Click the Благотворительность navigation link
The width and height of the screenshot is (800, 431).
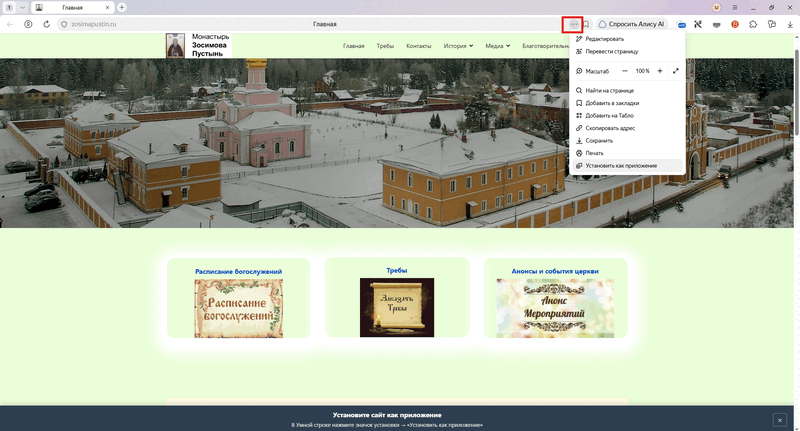click(545, 46)
